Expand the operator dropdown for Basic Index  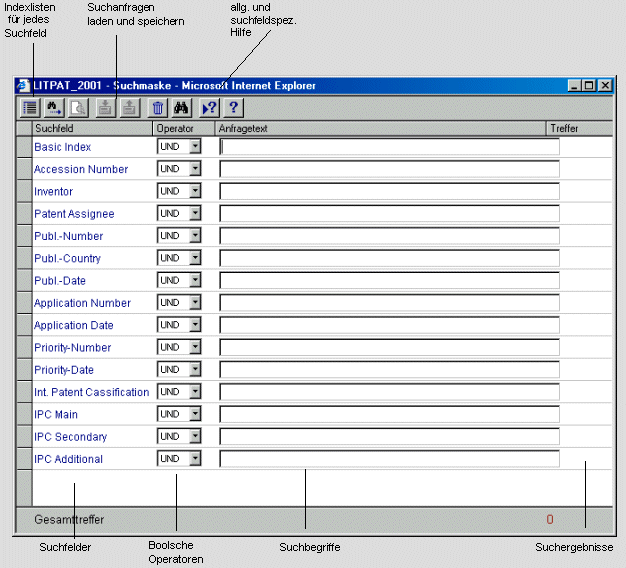[x=194, y=147]
